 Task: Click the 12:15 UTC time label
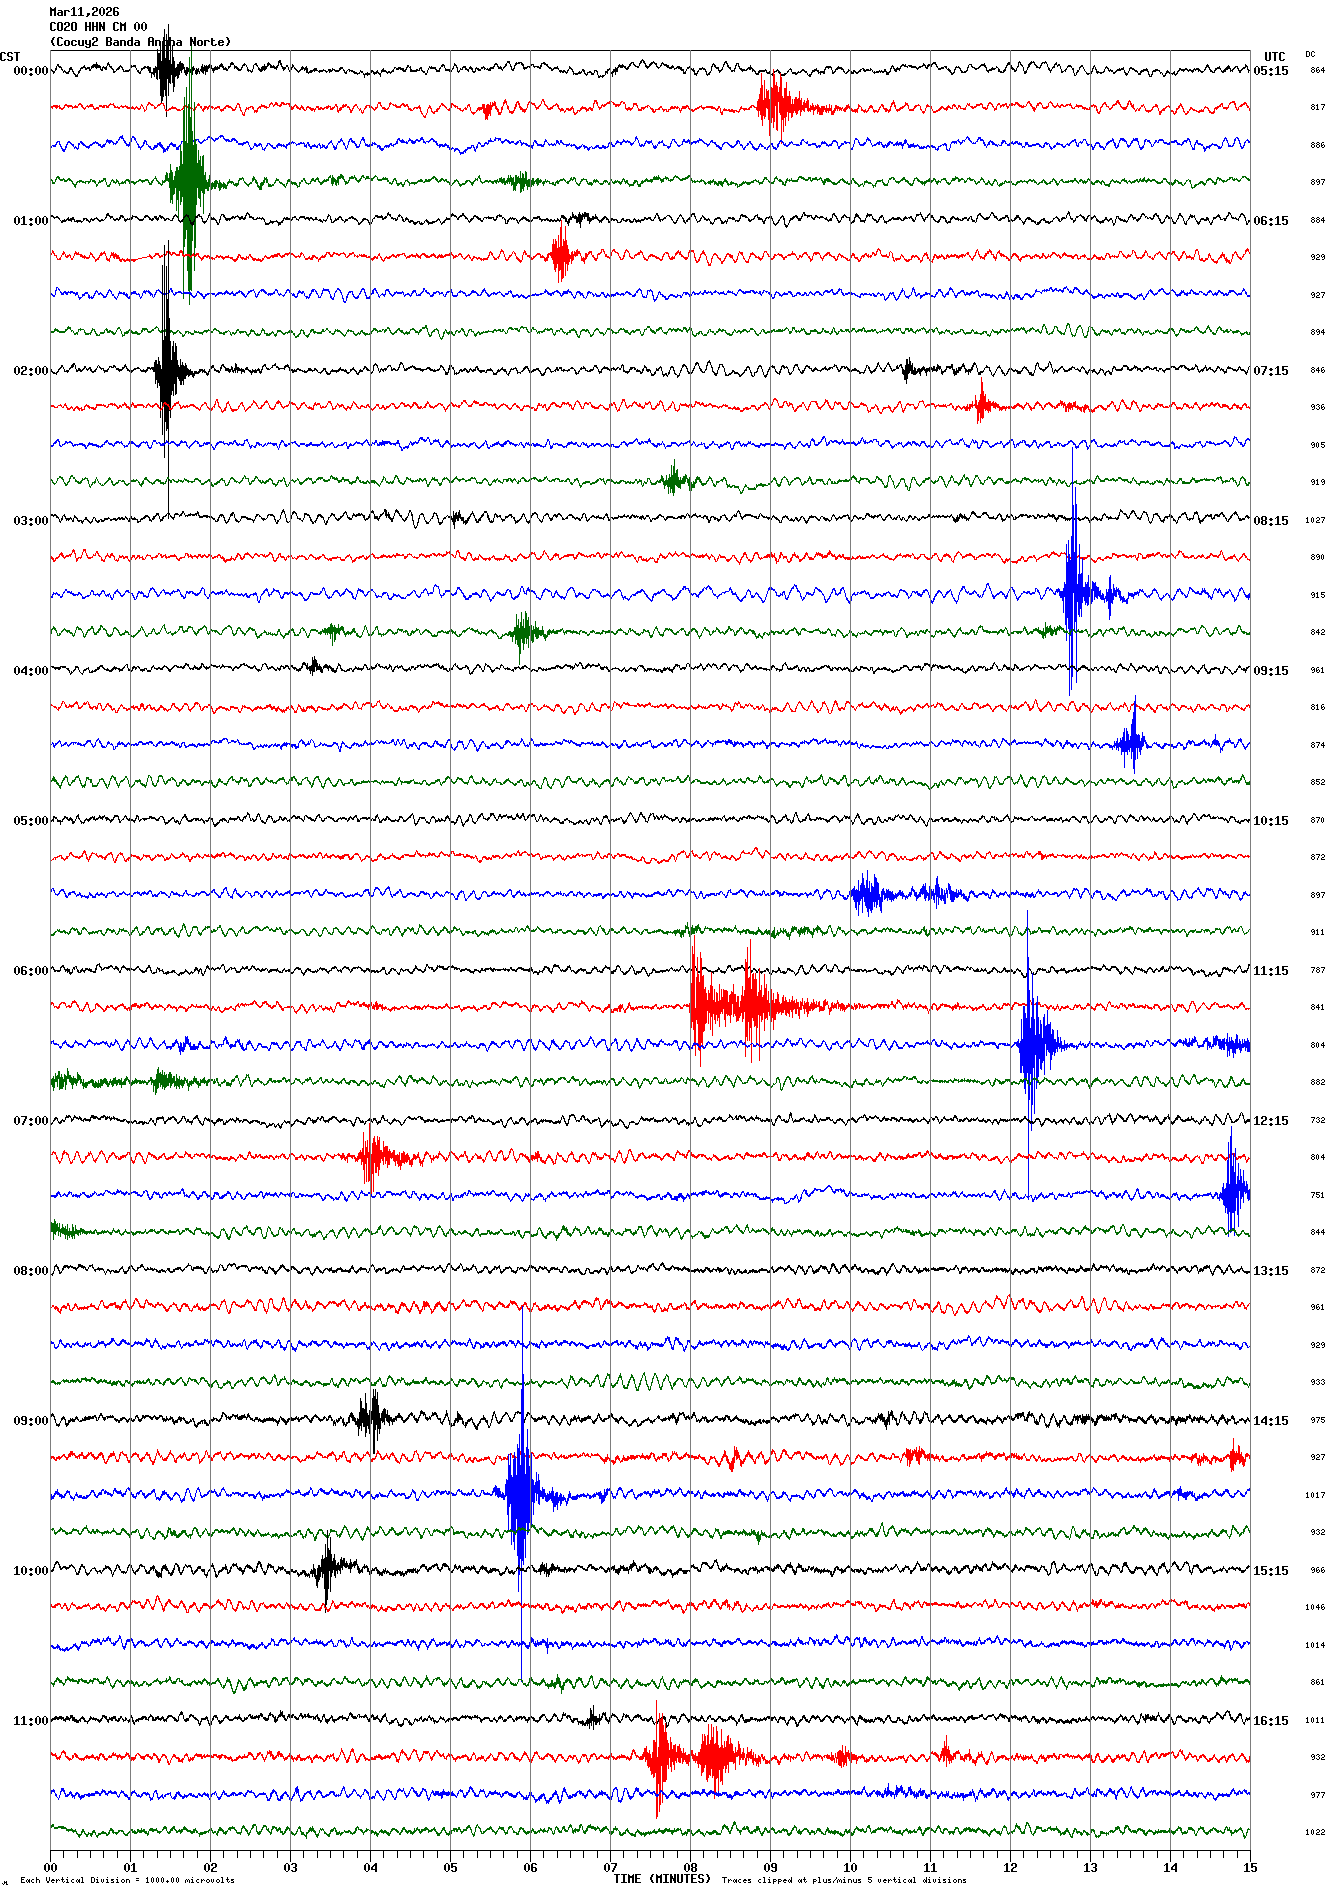coord(1271,1121)
